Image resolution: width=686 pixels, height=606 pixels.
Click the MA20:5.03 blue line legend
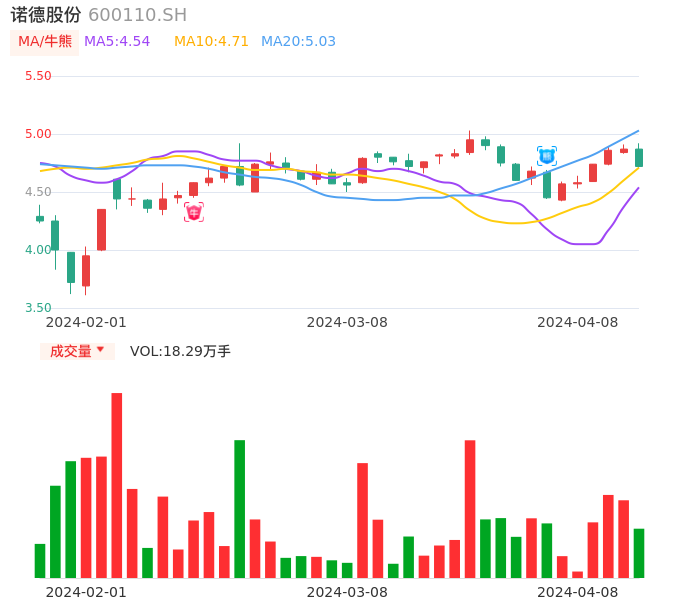coord(298,42)
